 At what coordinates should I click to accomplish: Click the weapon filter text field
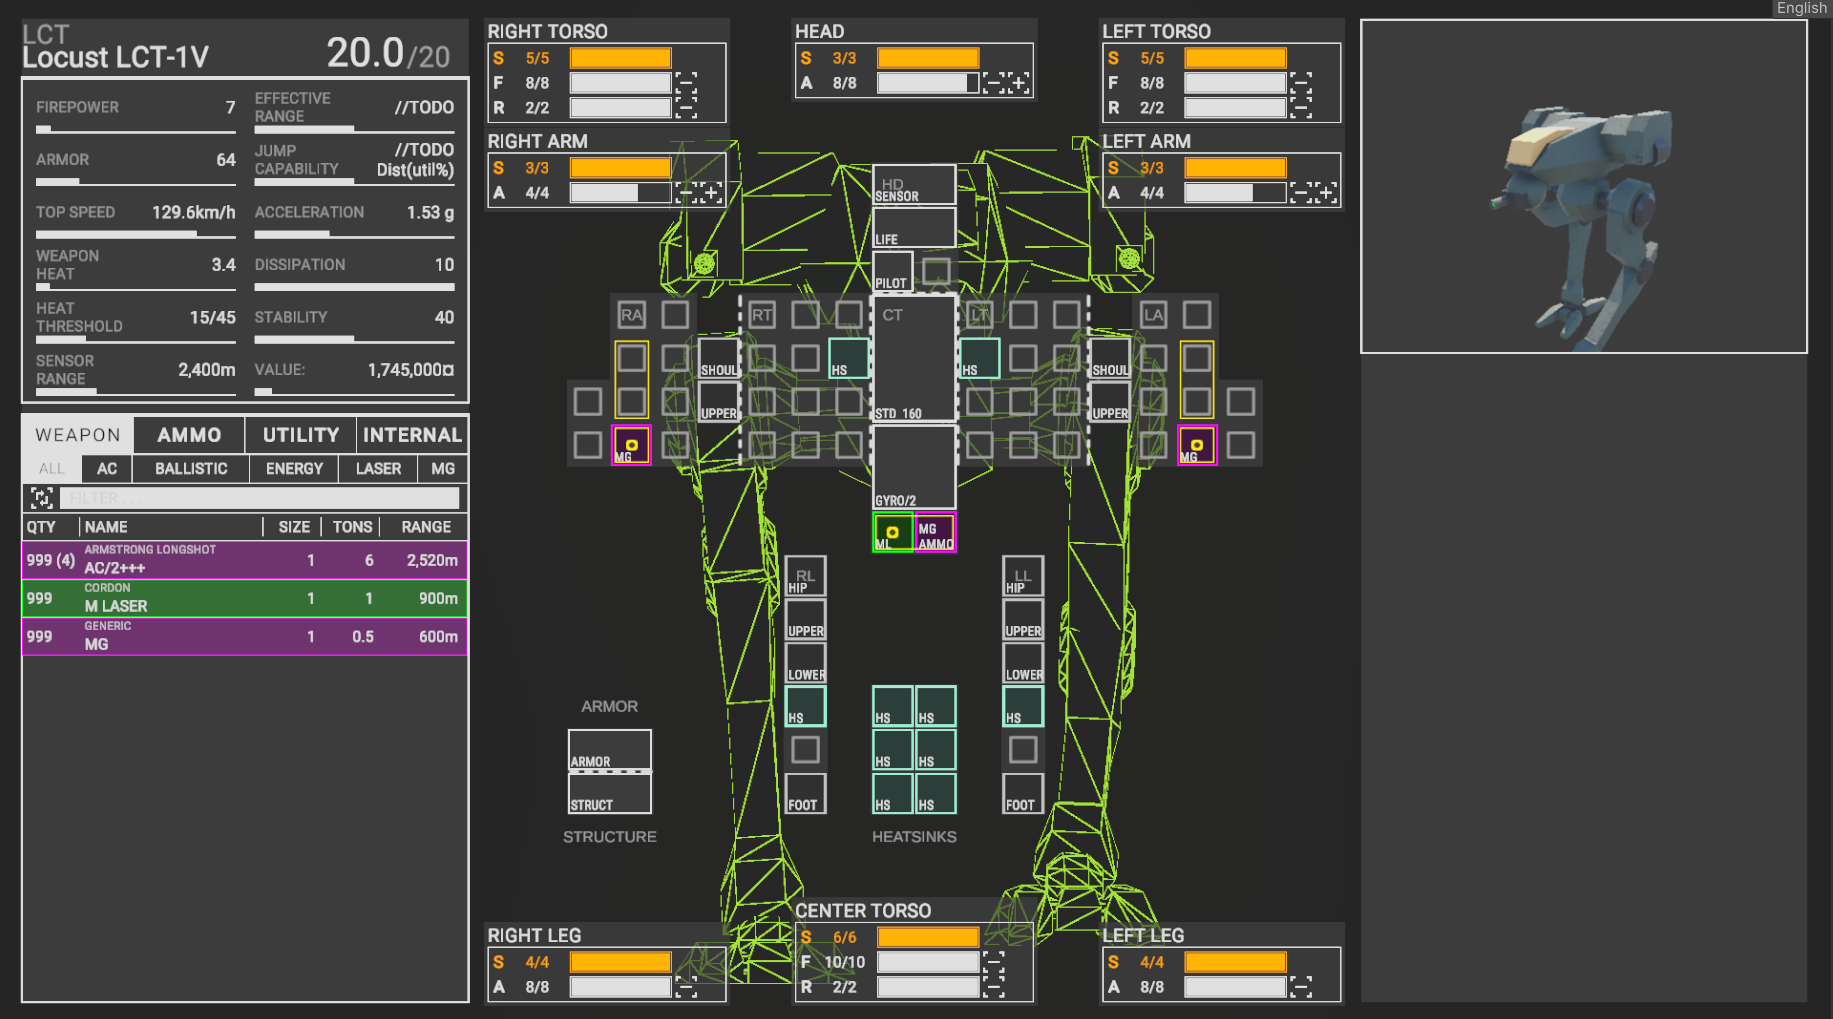click(260, 498)
